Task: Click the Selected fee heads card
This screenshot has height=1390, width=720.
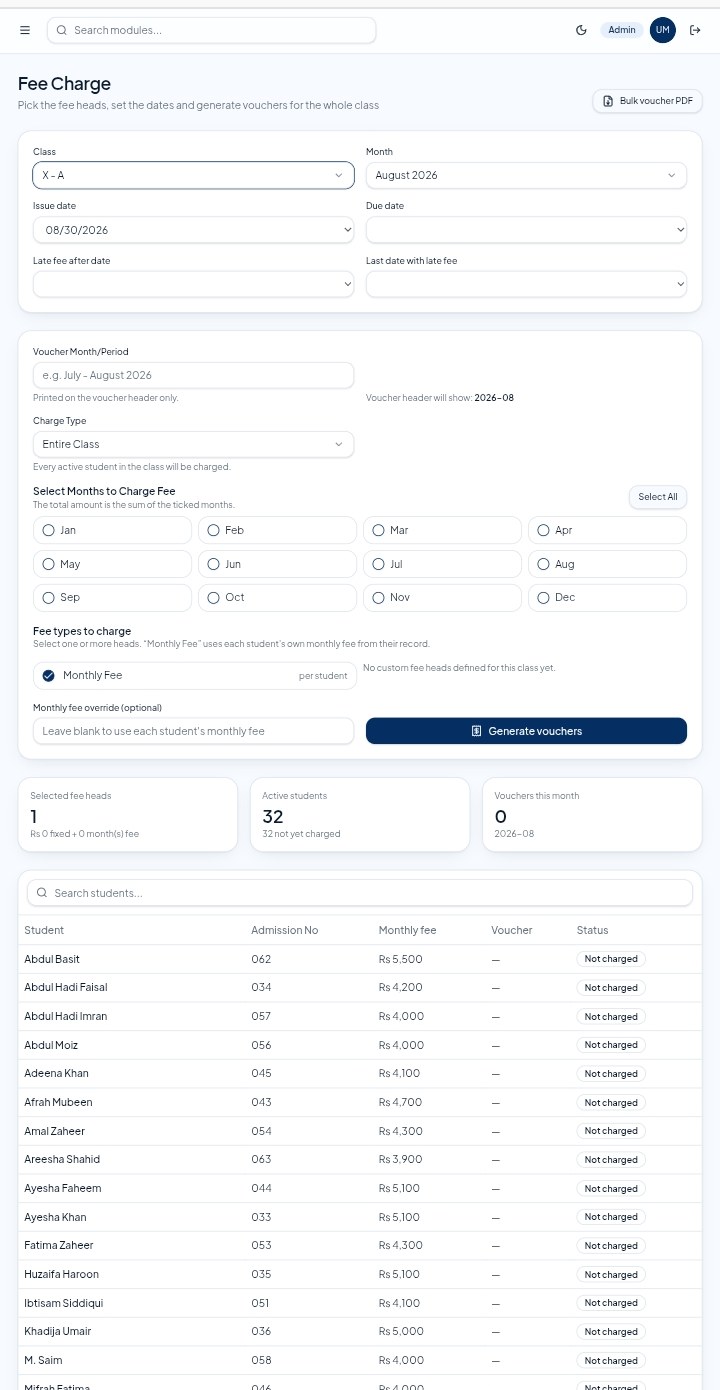Action: click(127, 815)
